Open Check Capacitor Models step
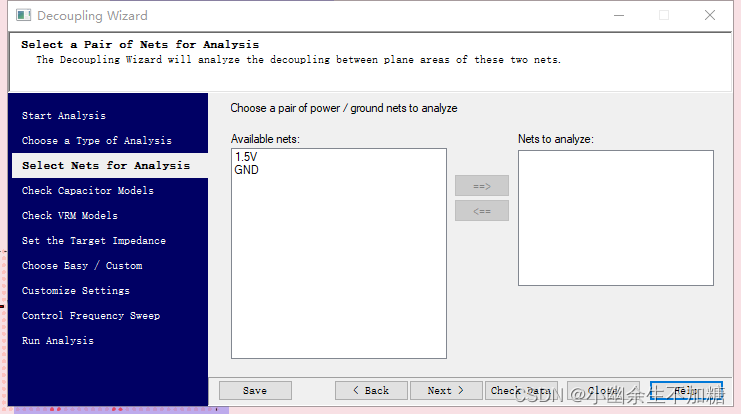This screenshot has width=741, height=414. click(x=88, y=190)
